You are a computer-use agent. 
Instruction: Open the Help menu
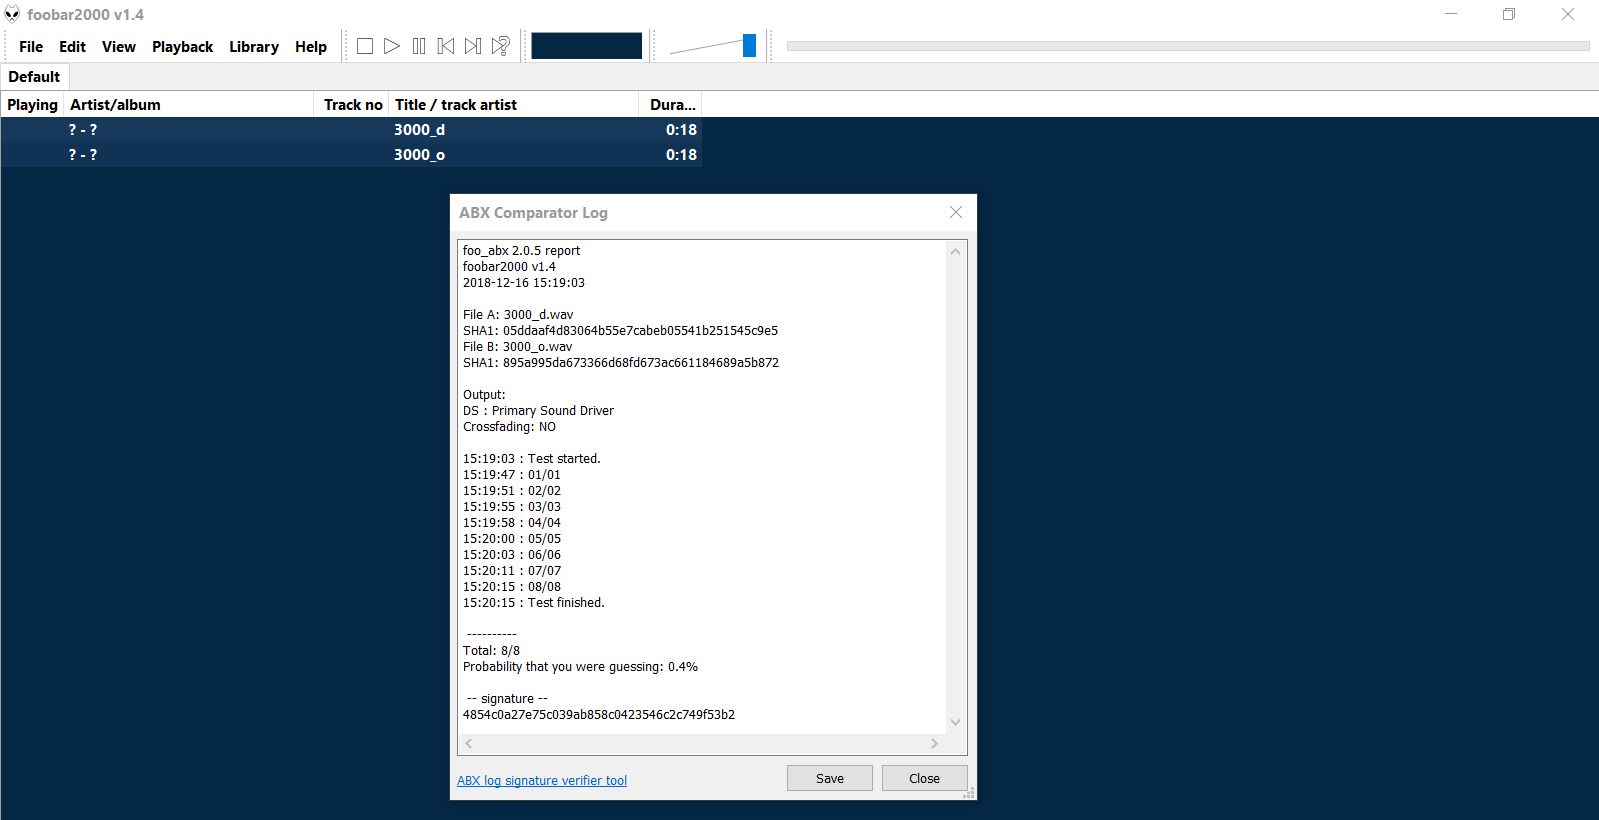[x=311, y=47]
